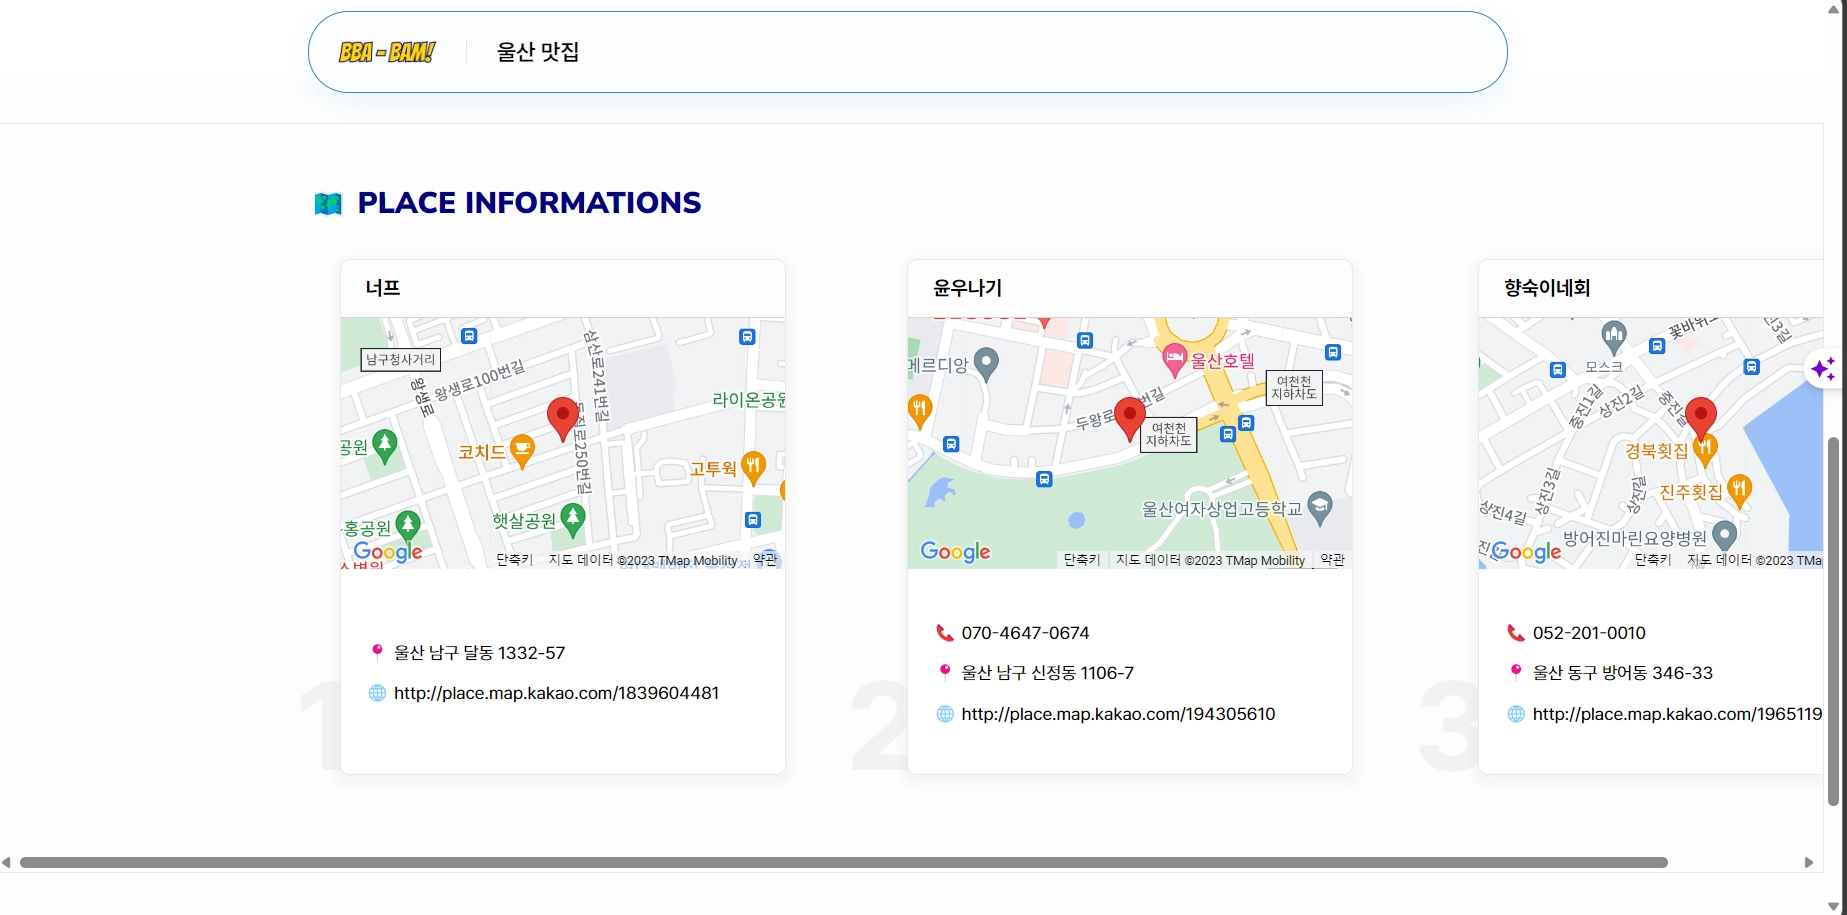1847x915 pixels.
Task: Click the 남구청사거리 label on 너프 map
Action: pos(400,359)
